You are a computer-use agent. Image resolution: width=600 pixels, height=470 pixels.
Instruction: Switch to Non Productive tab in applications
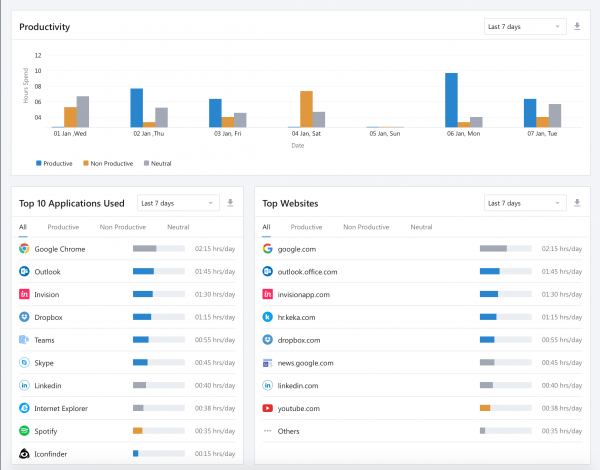pyautogui.click(x=123, y=227)
